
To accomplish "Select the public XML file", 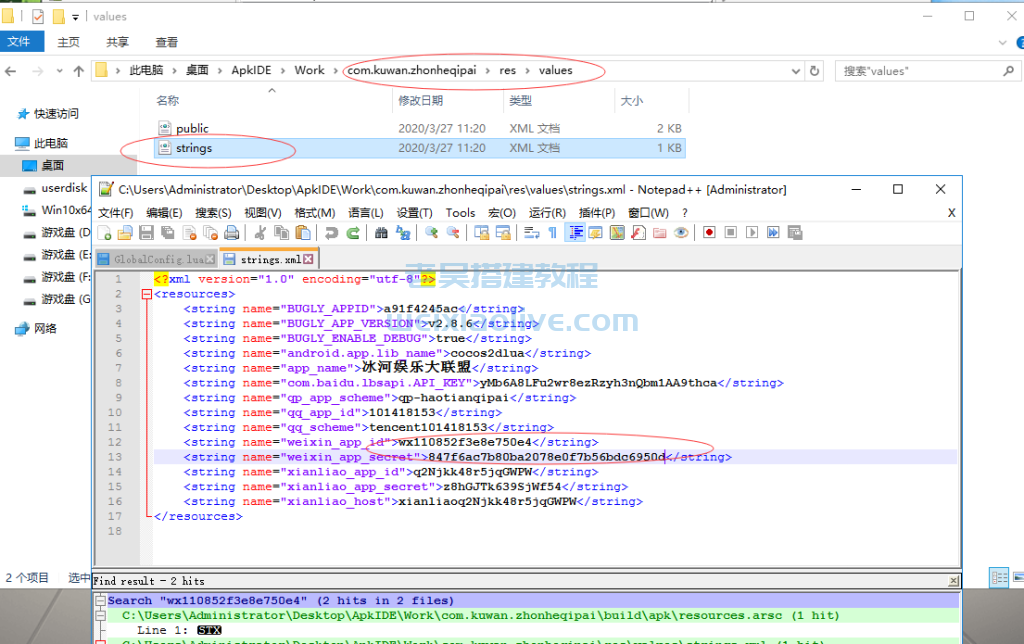I will click(192, 128).
